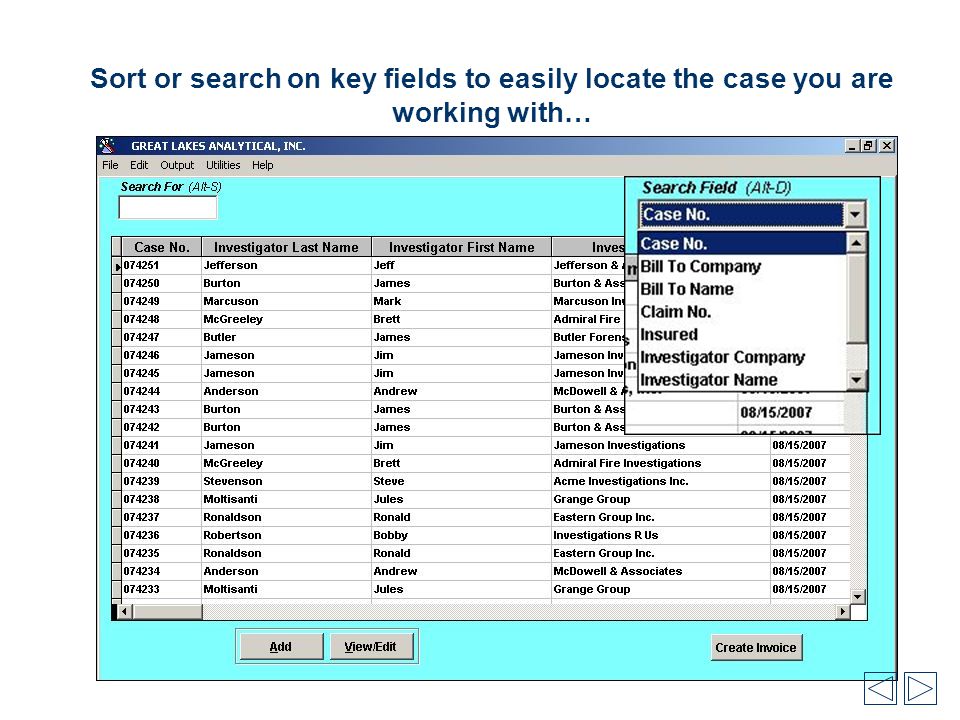
Task: Select Investigator Name option
Action: point(742,380)
